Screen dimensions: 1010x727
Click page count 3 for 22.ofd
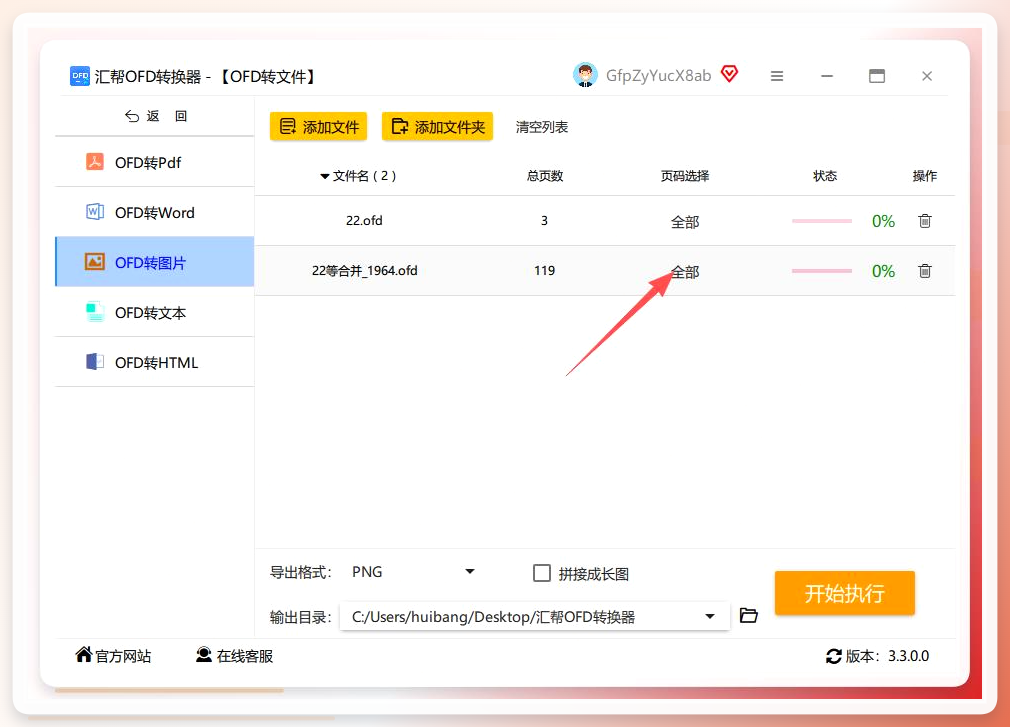click(x=544, y=221)
